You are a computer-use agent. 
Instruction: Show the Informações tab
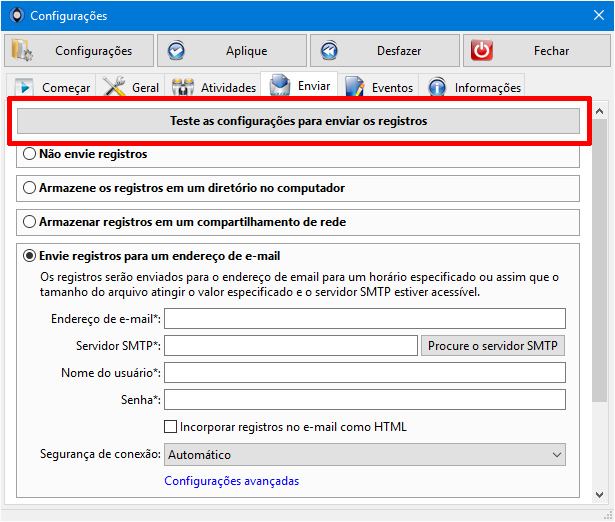coord(471,85)
